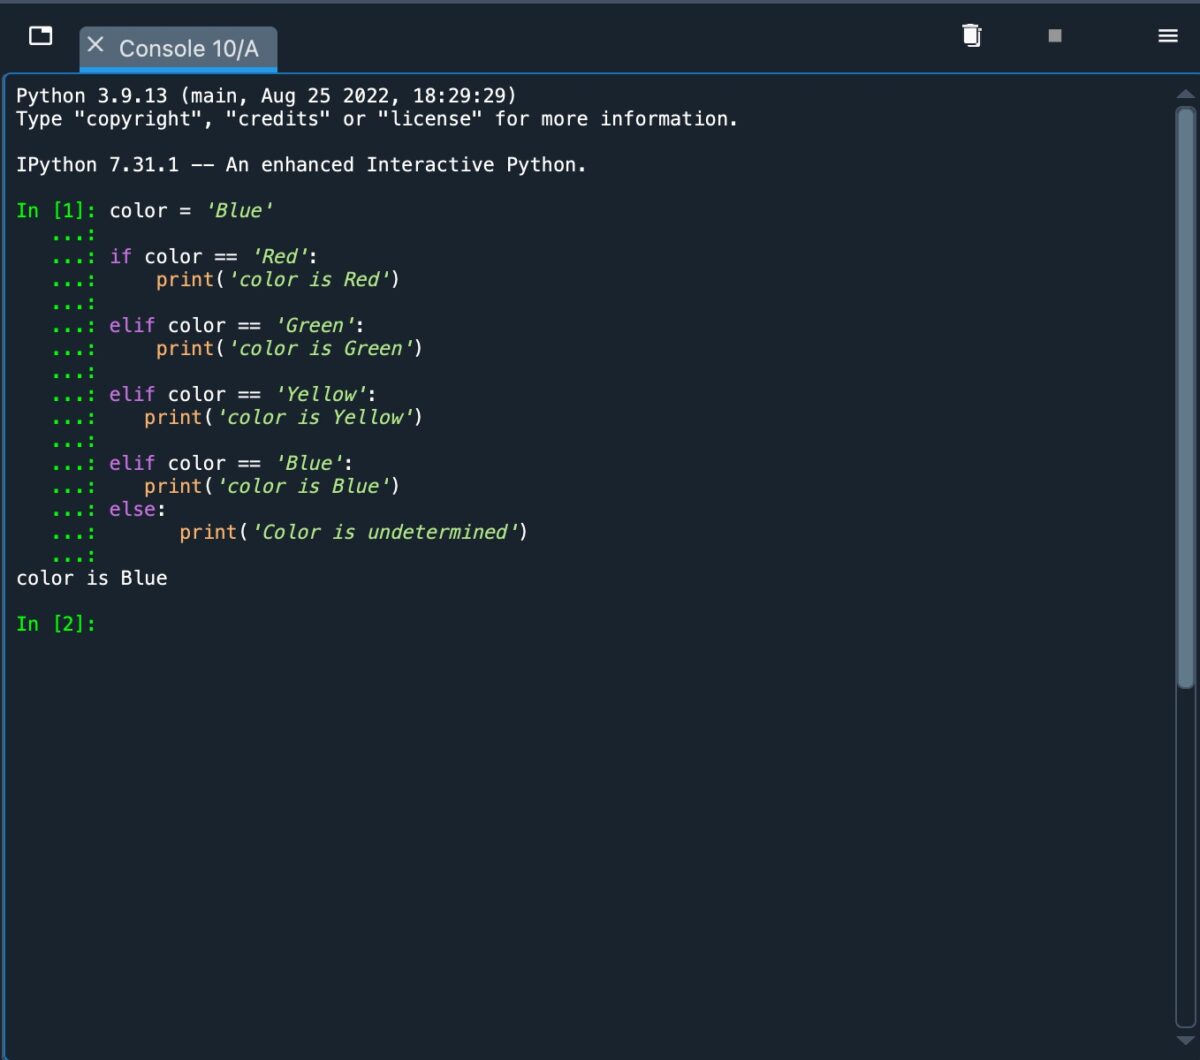Click the print('color is Red') line
This screenshot has width=1200, height=1060.
click(278, 280)
